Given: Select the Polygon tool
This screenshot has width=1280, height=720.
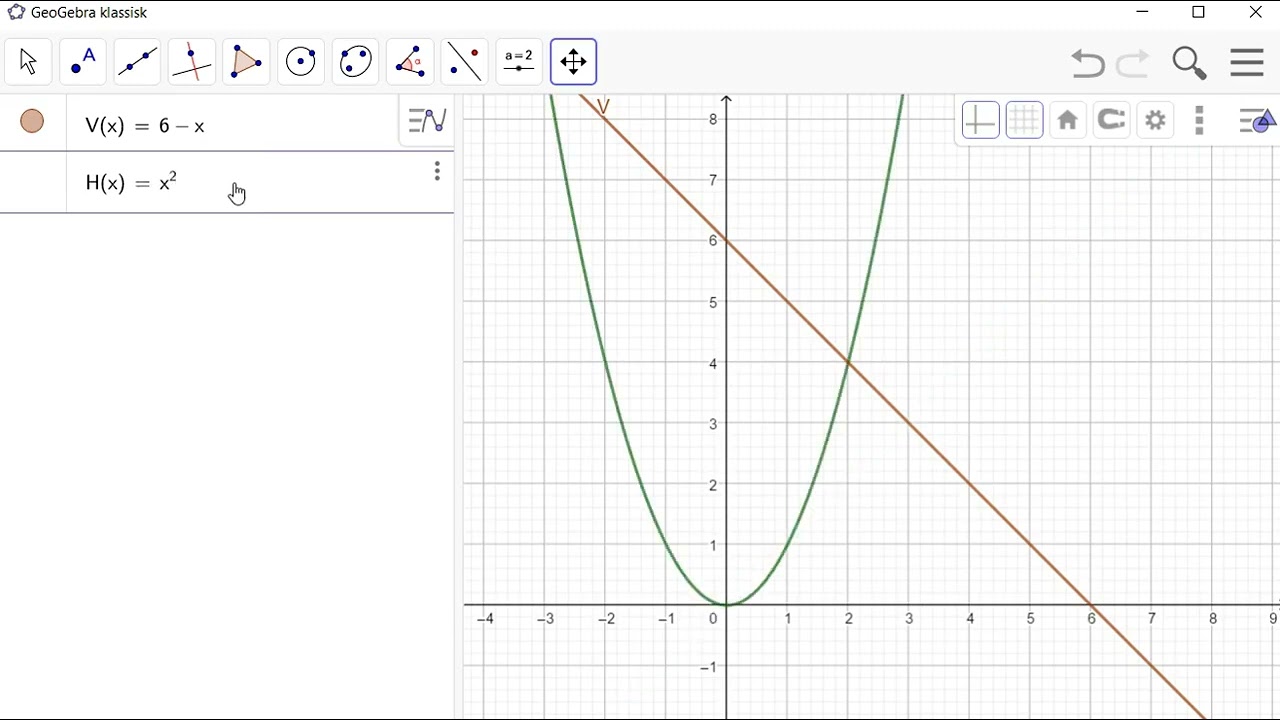Looking at the screenshot, I should coord(246,62).
